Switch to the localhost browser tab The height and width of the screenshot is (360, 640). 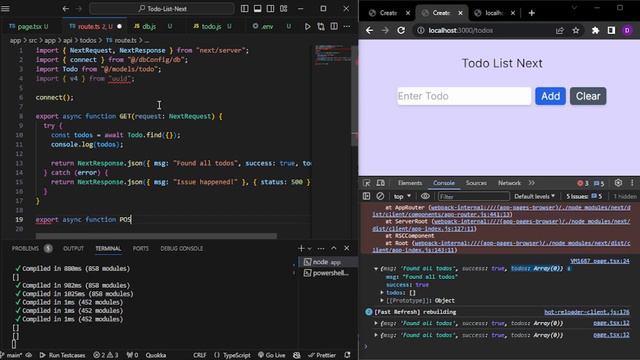[494, 13]
